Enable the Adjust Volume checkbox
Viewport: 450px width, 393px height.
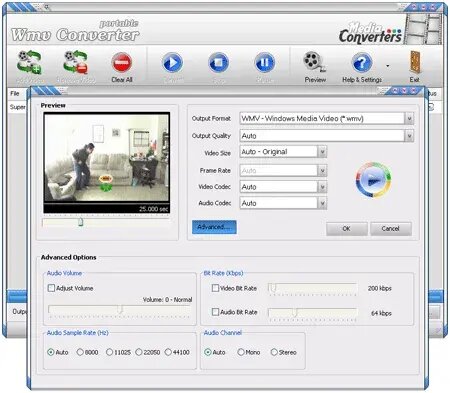51,288
